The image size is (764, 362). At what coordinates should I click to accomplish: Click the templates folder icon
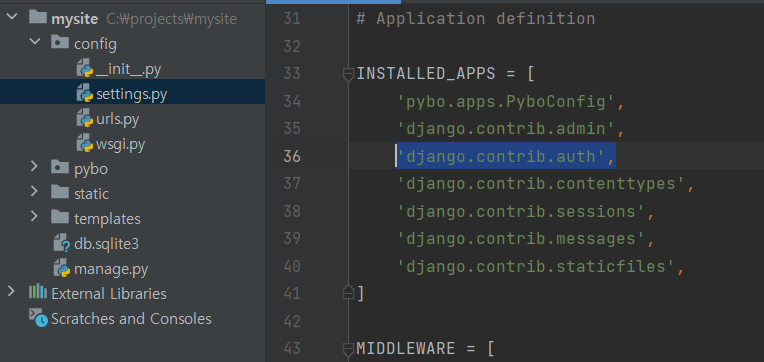coord(60,217)
